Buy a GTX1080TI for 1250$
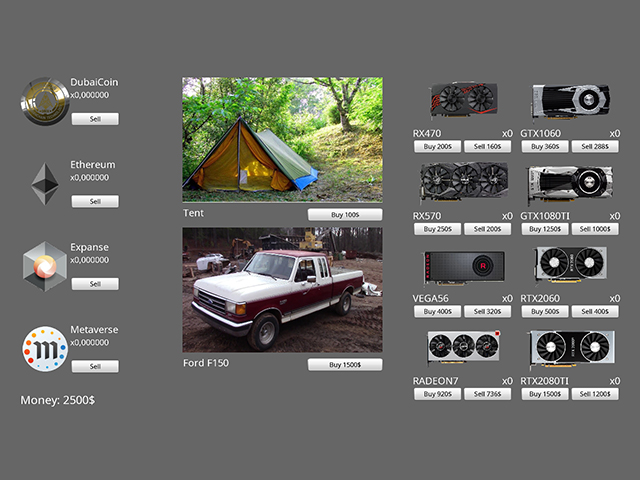The width and height of the screenshot is (640, 480). pyautogui.click(x=545, y=229)
